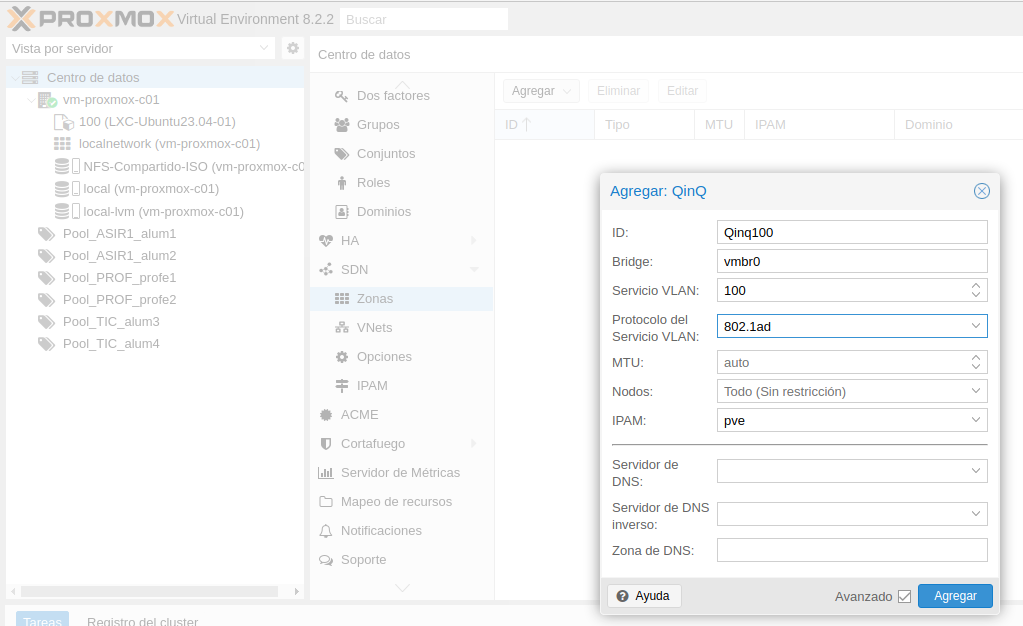1023x626 pixels.
Task: Switch to Registro del cluster tab
Action: click(x=142, y=621)
